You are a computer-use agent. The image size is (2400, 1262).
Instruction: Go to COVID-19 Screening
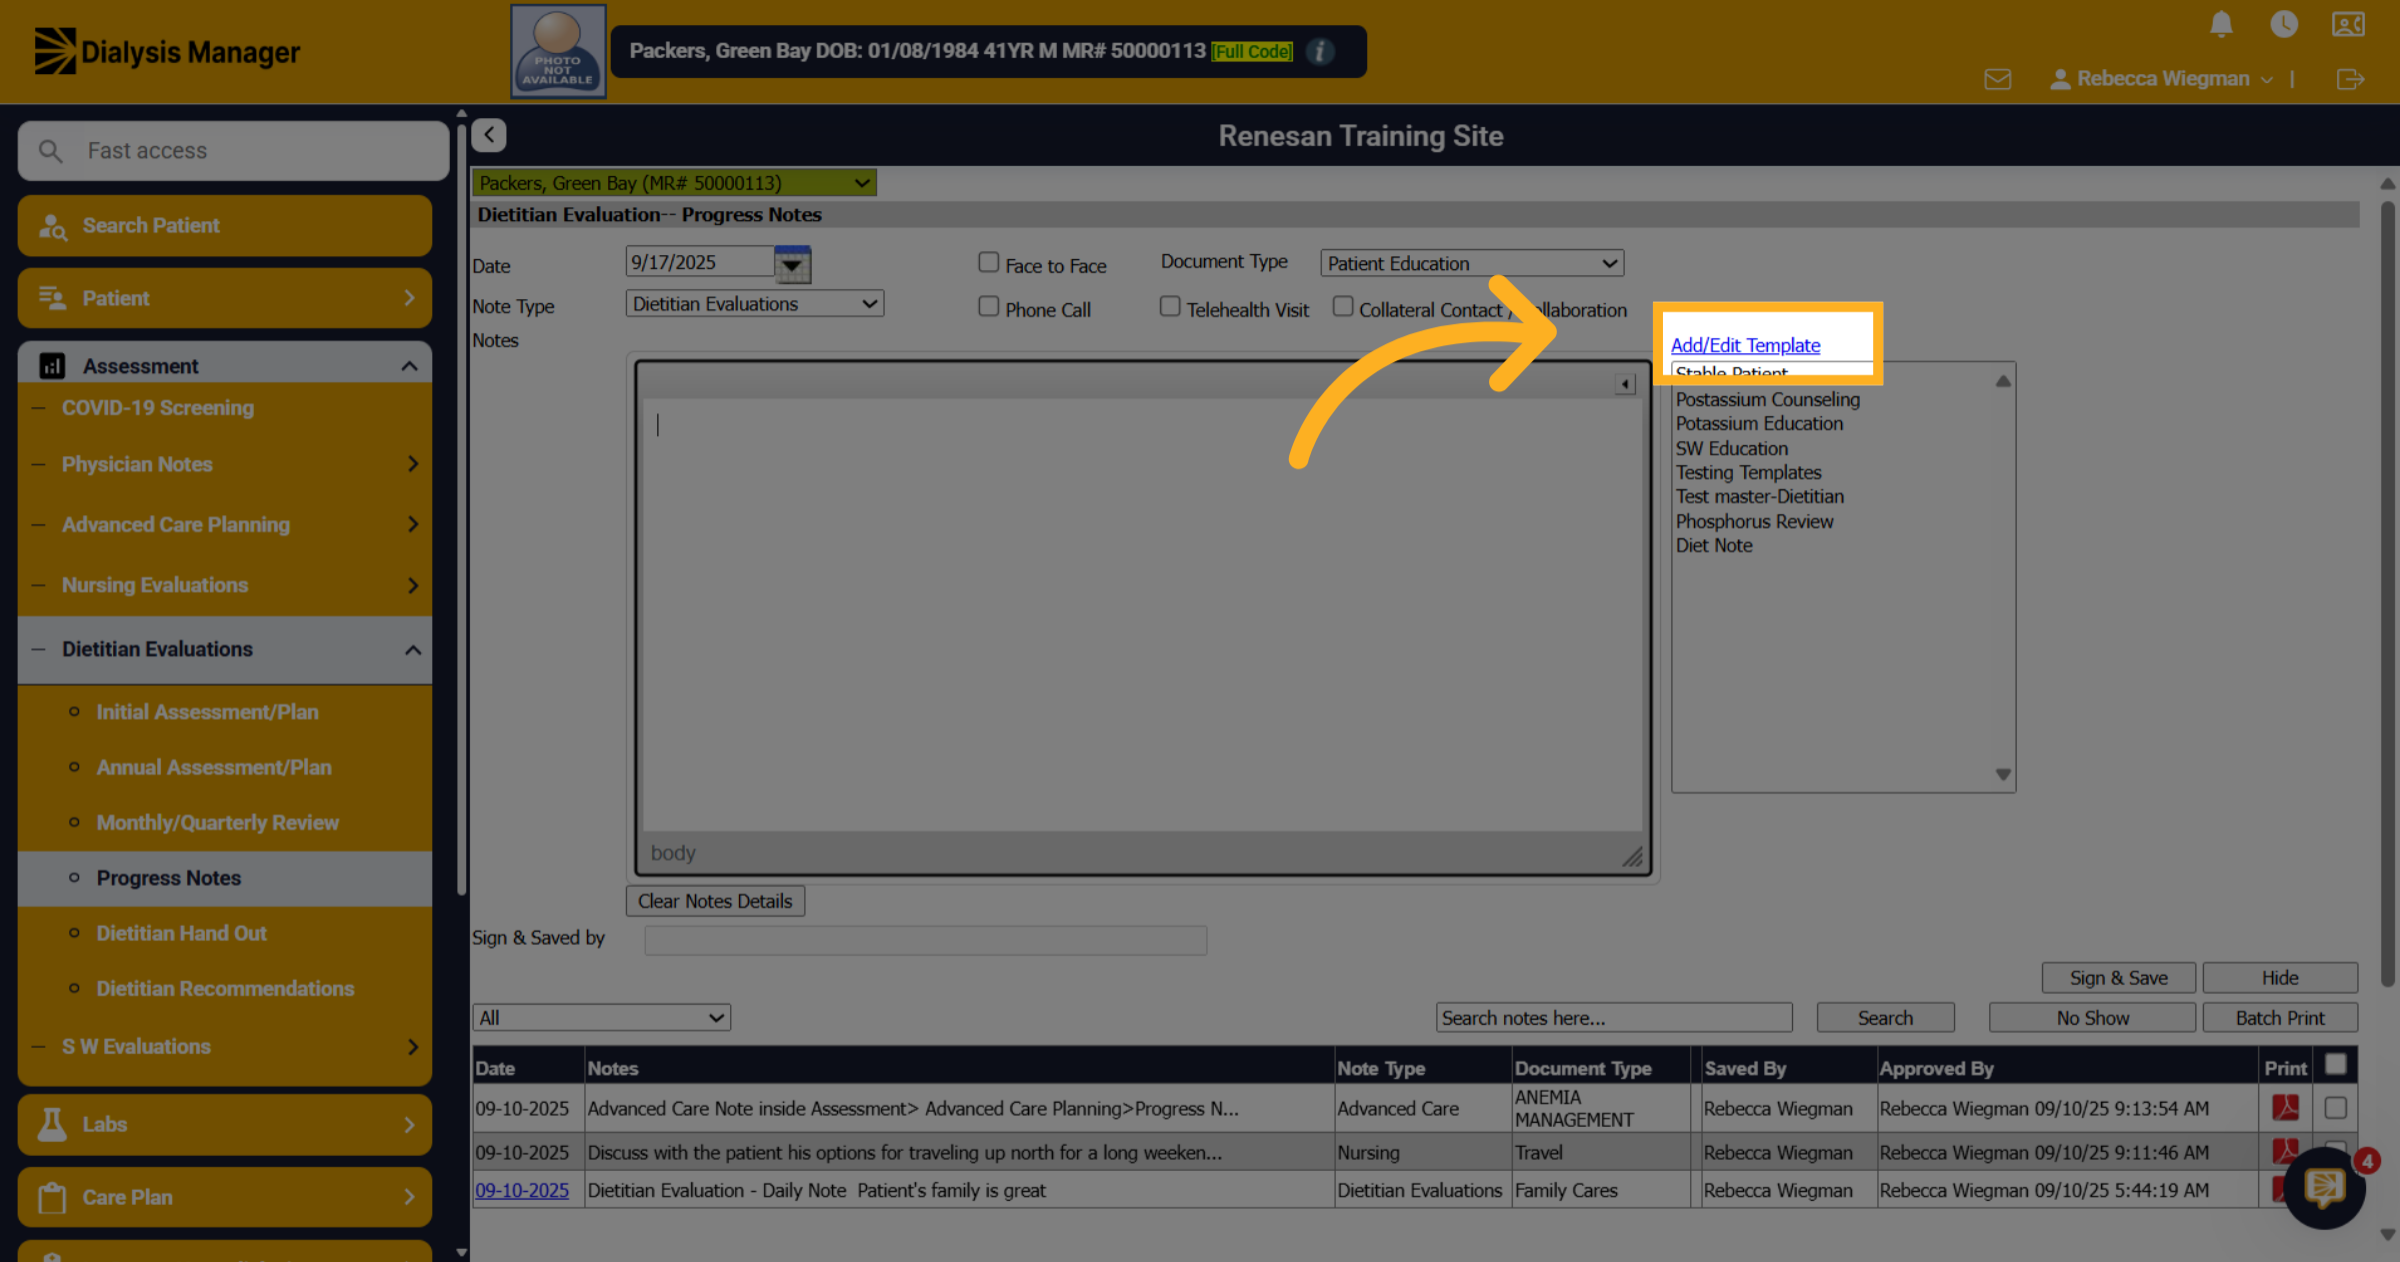158,408
